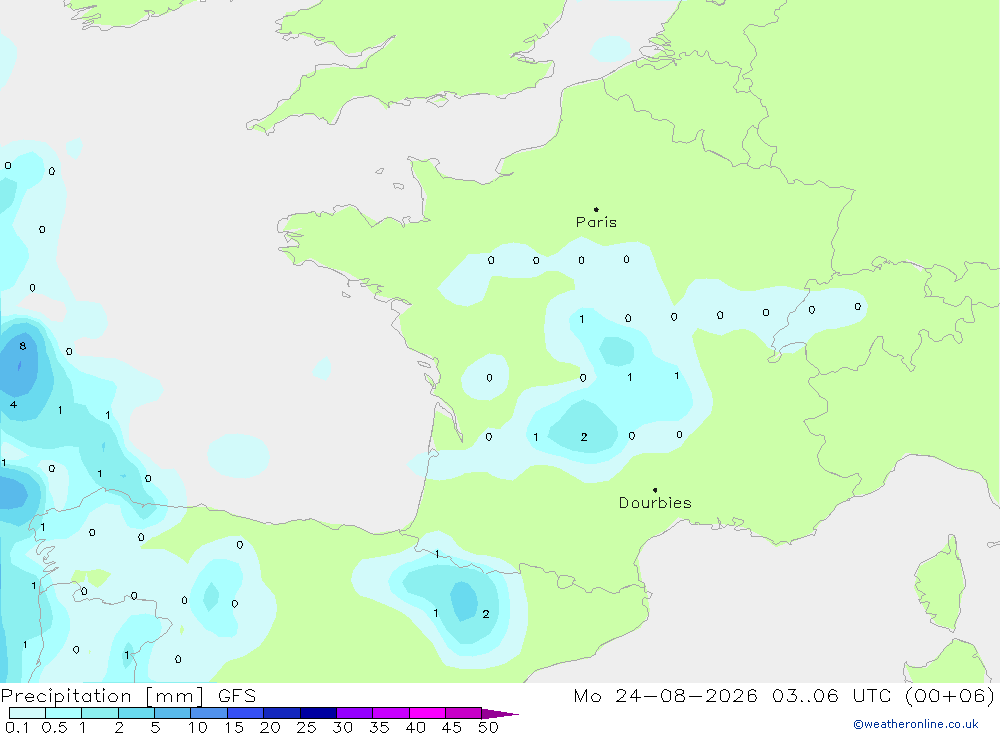This screenshot has width=1000, height=733.
Task: Click the '50' legend tick label
Action: pos(488,727)
